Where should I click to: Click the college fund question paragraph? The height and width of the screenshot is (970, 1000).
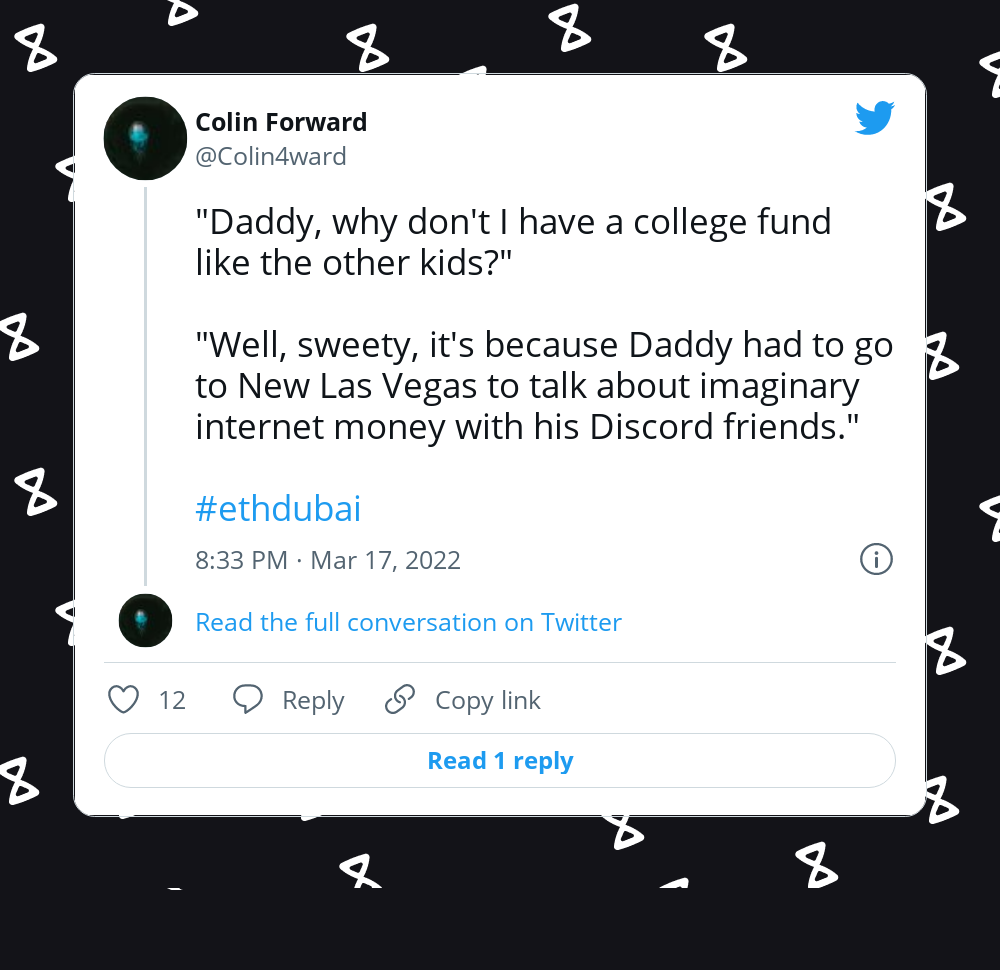(x=513, y=241)
